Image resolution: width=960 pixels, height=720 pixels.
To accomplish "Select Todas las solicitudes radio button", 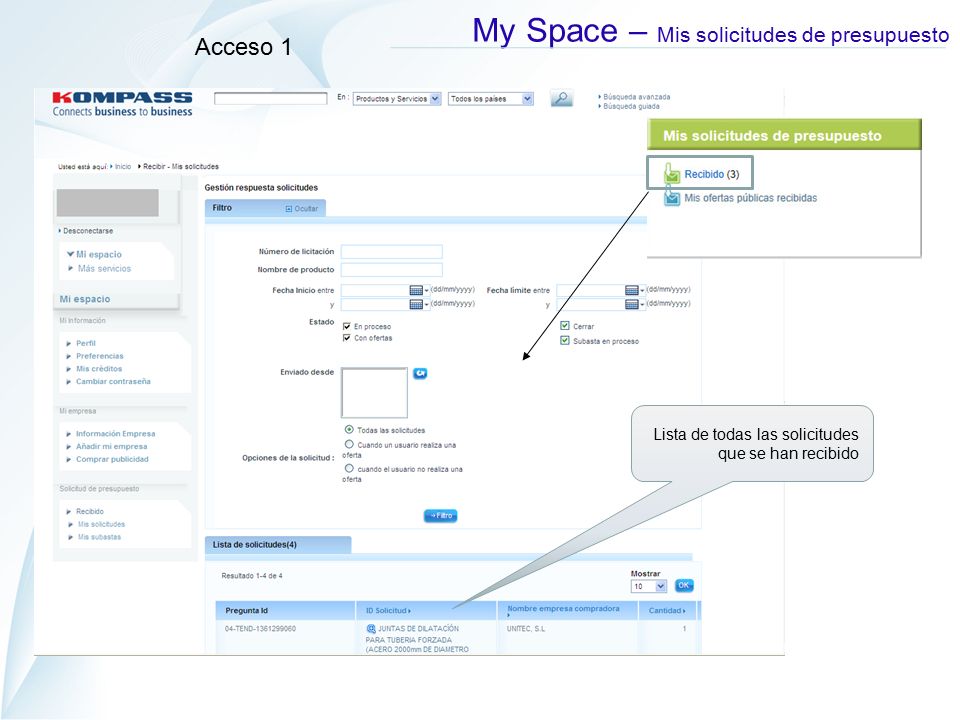I will click(x=349, y=430).
